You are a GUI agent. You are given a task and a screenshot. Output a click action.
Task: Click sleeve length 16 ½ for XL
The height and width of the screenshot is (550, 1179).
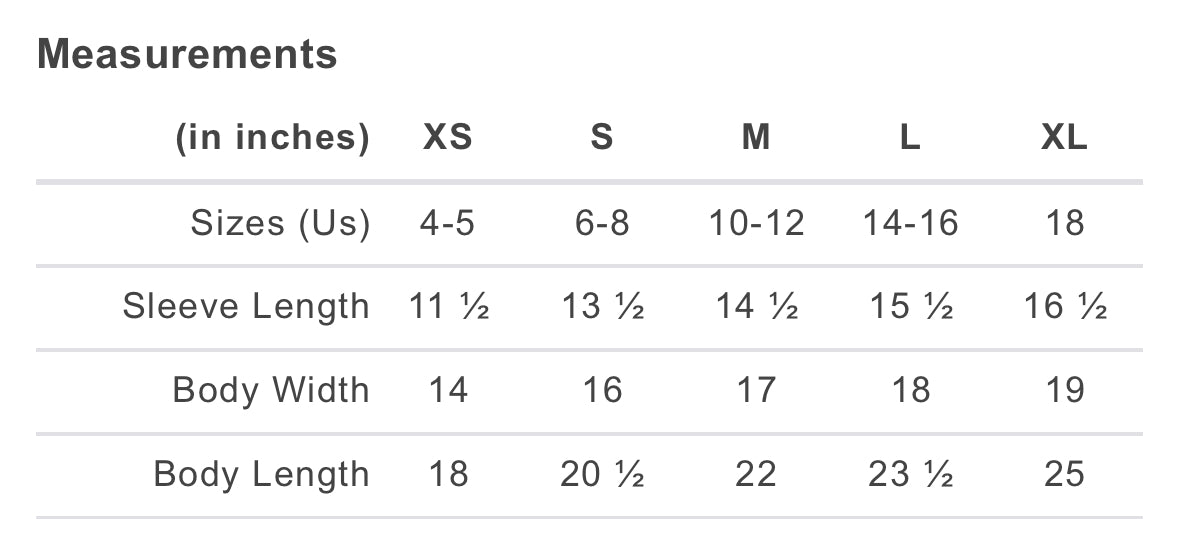click(x=1065, y=306)
